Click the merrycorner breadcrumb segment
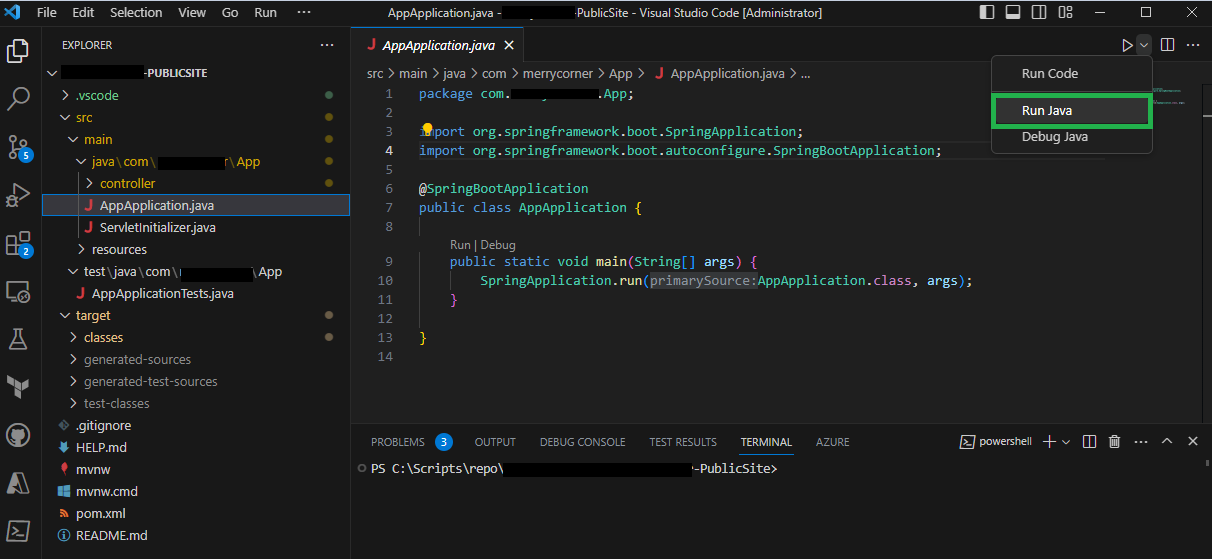Screen dimensions: 1212x559 tap(556, 74)
